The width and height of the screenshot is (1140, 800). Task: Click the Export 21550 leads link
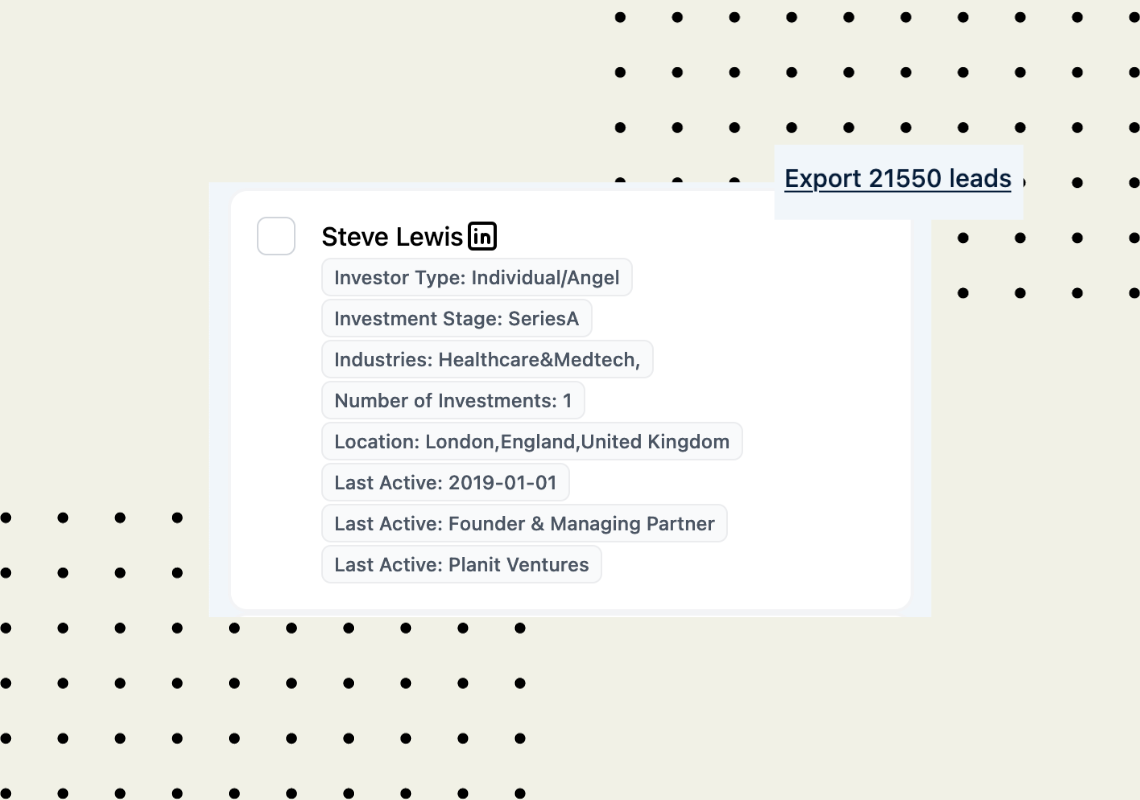[898, 179]
